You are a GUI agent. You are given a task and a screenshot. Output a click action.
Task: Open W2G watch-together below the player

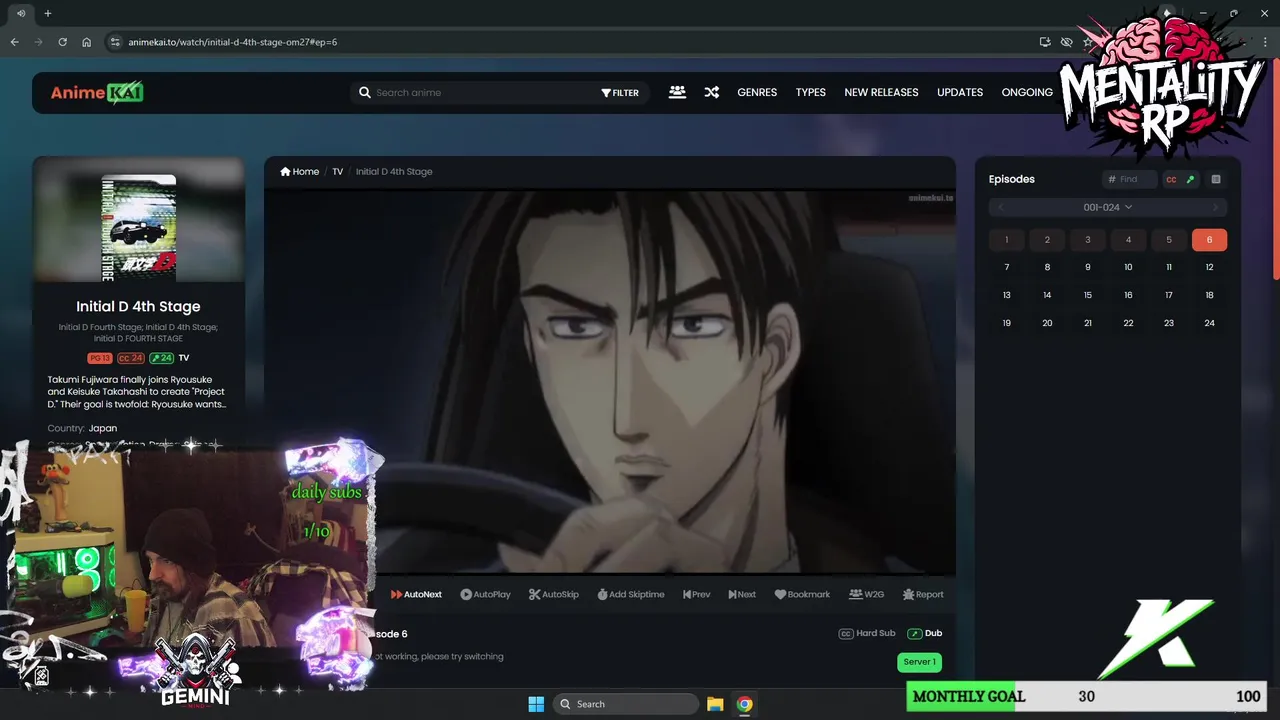867,594
